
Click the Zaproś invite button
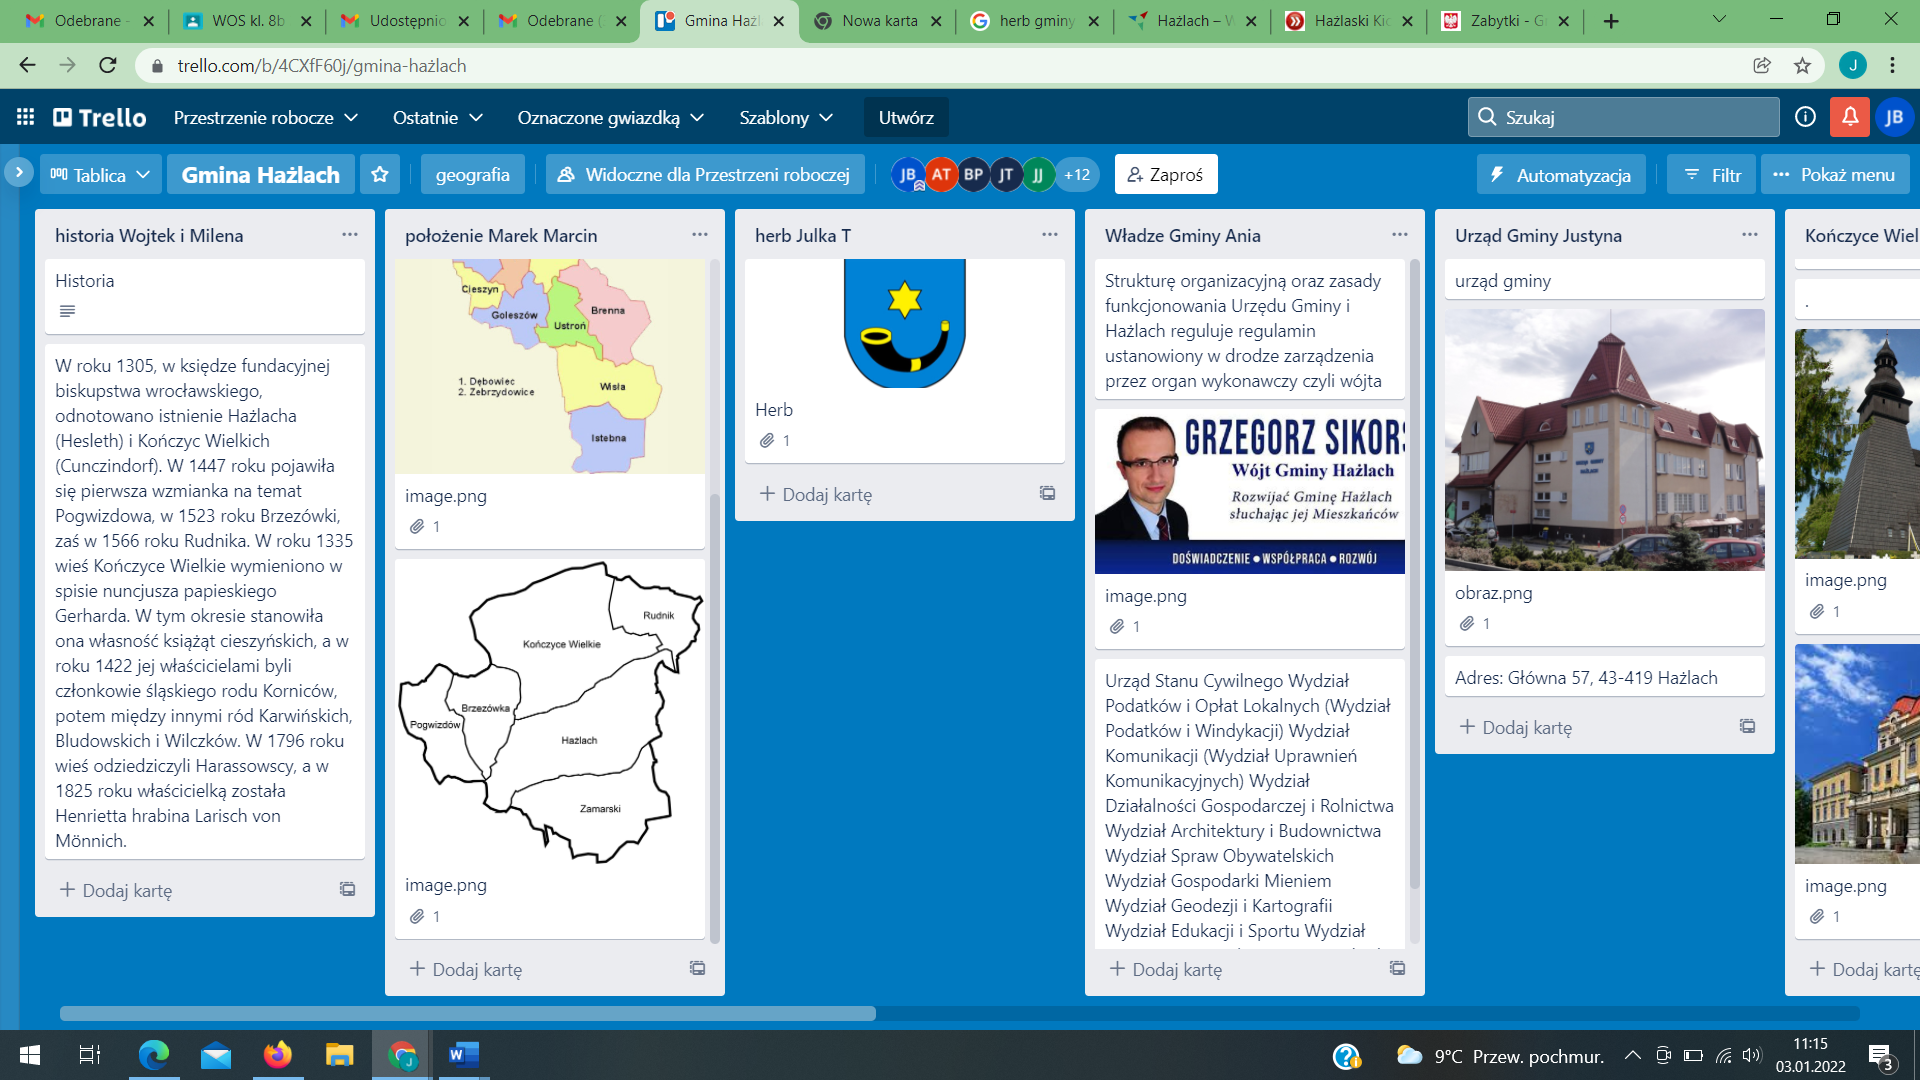pos(1166,174)
